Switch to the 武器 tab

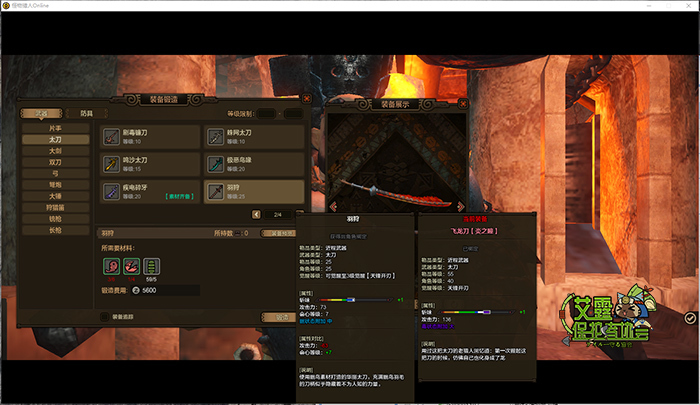coord(43,114)
